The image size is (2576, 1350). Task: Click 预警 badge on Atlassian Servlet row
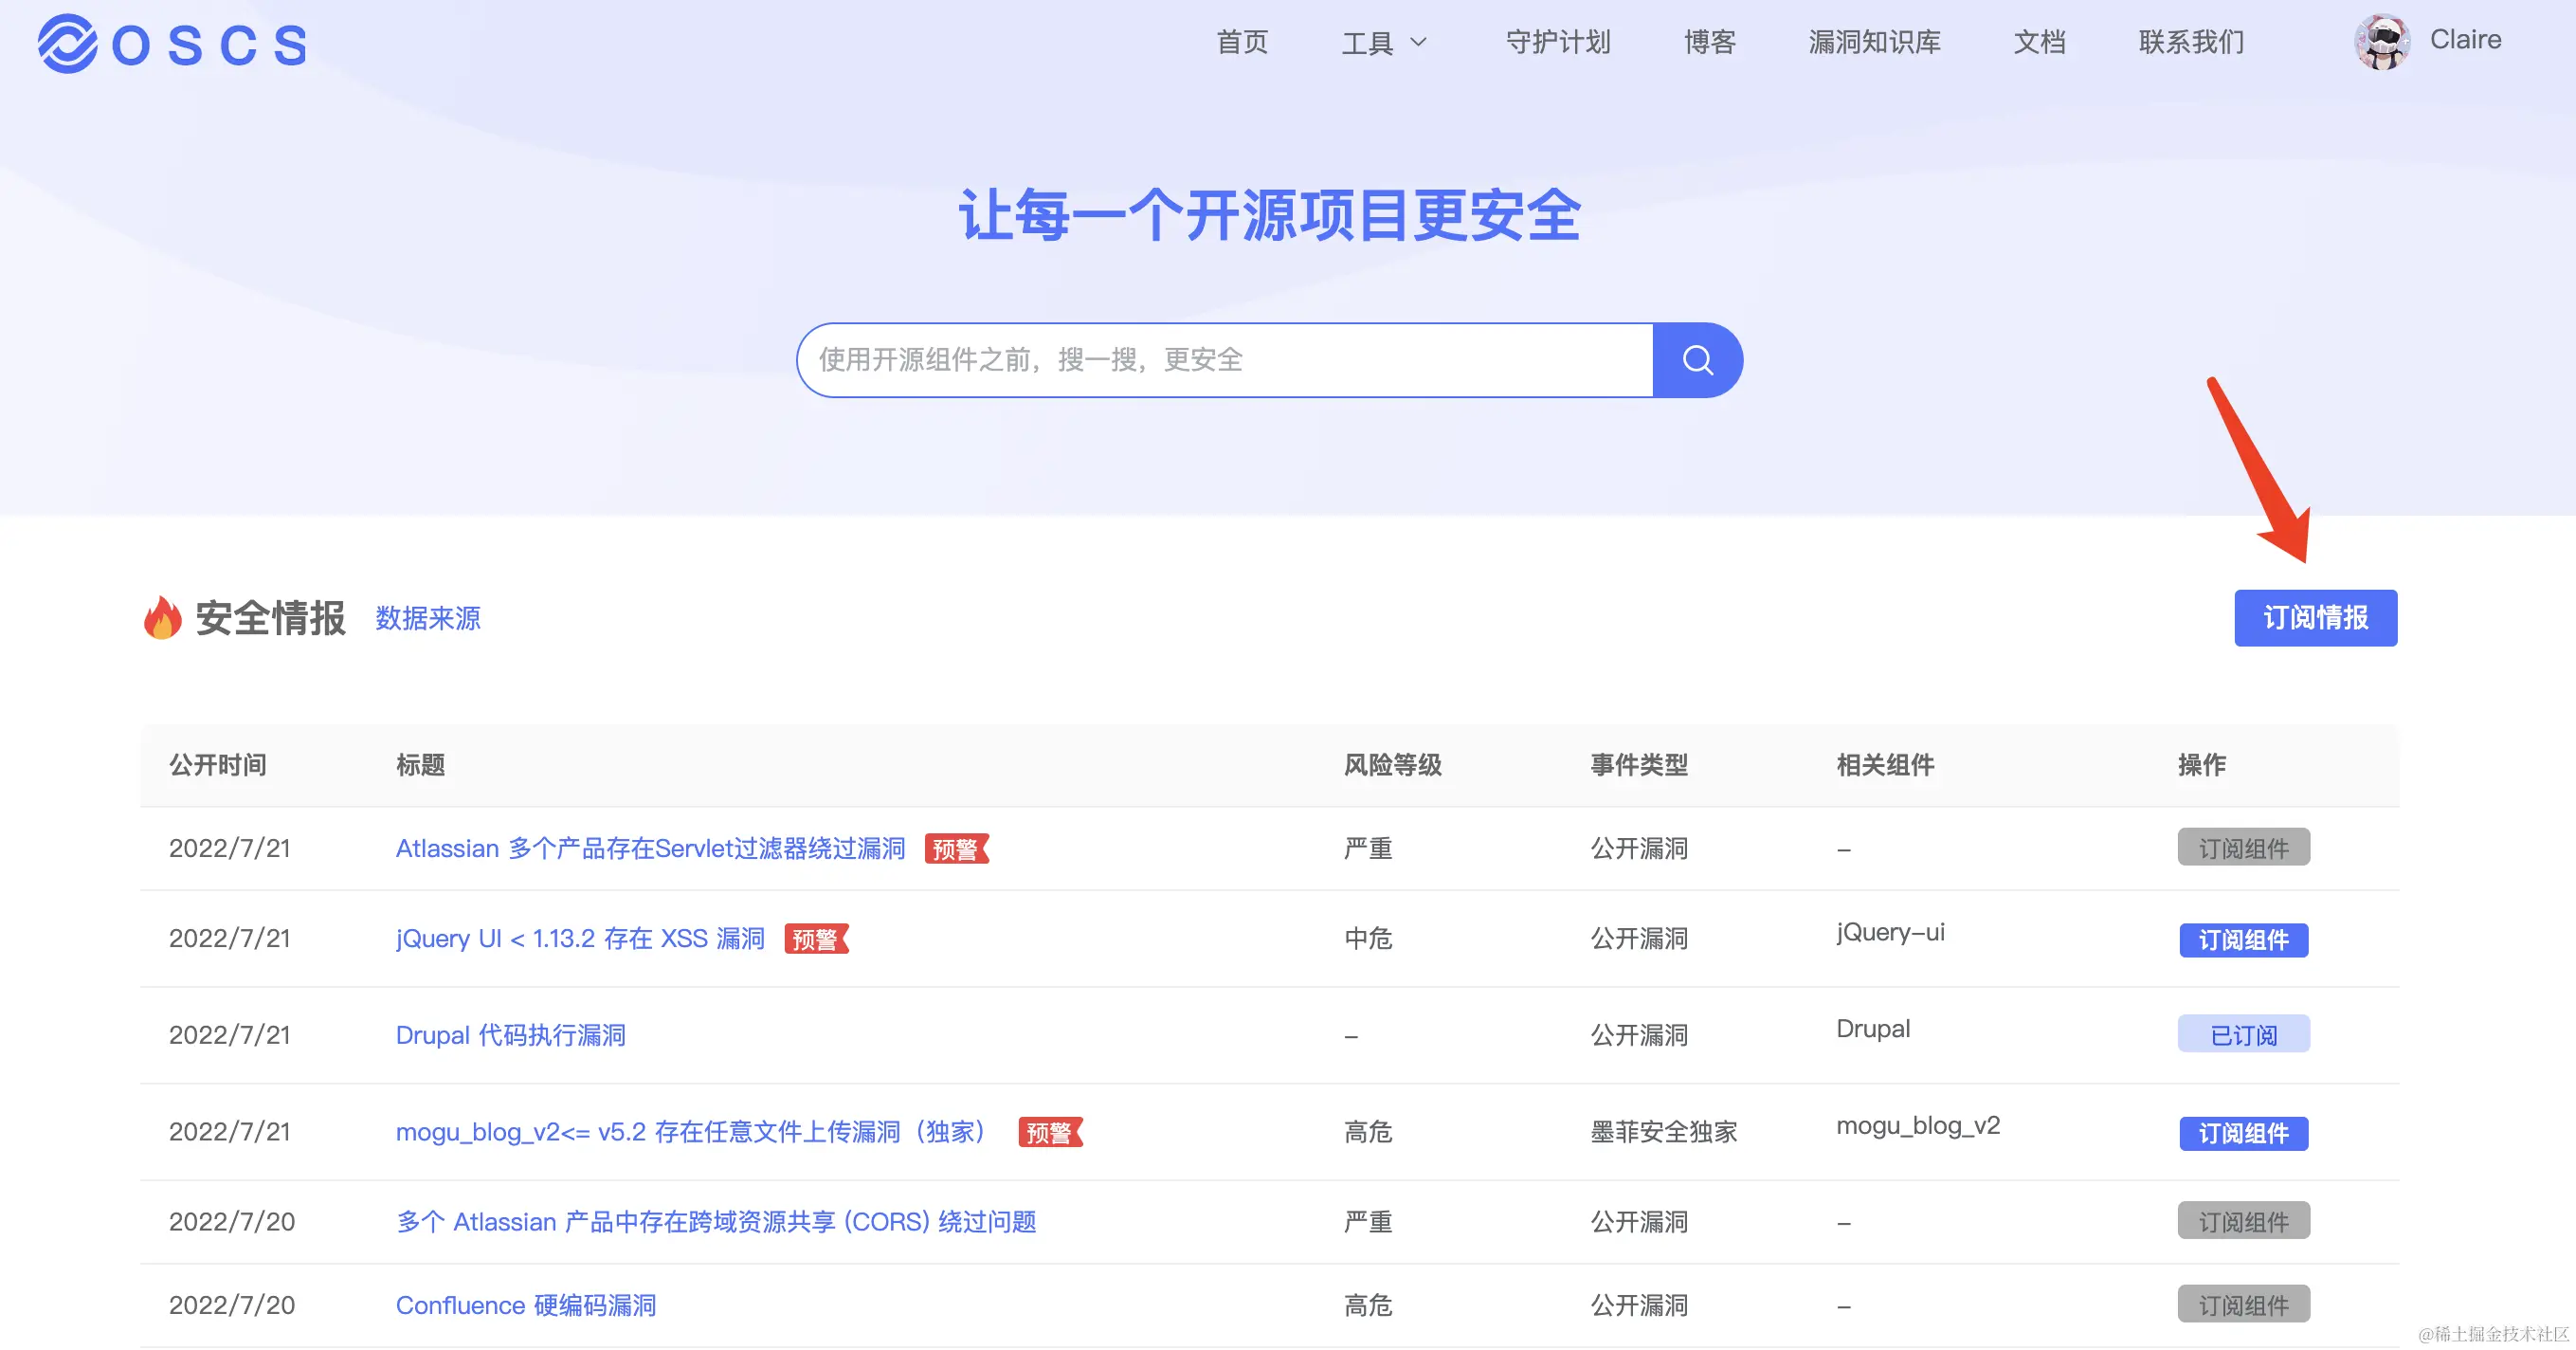[956, 849]
